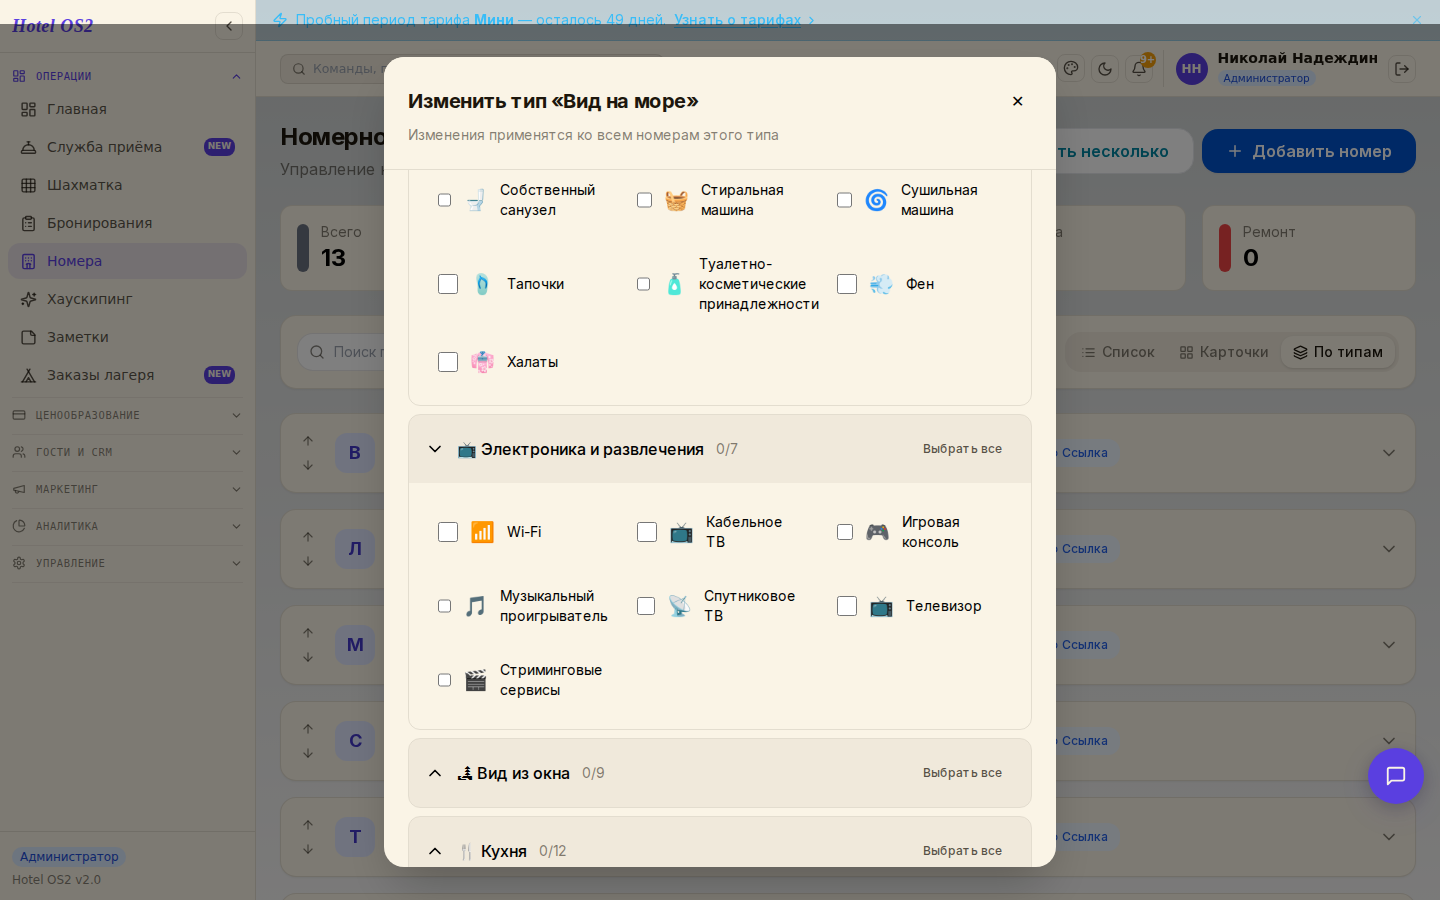Expand the Гости и CRM group
The image size is (1440, 900).
(127, 452)
